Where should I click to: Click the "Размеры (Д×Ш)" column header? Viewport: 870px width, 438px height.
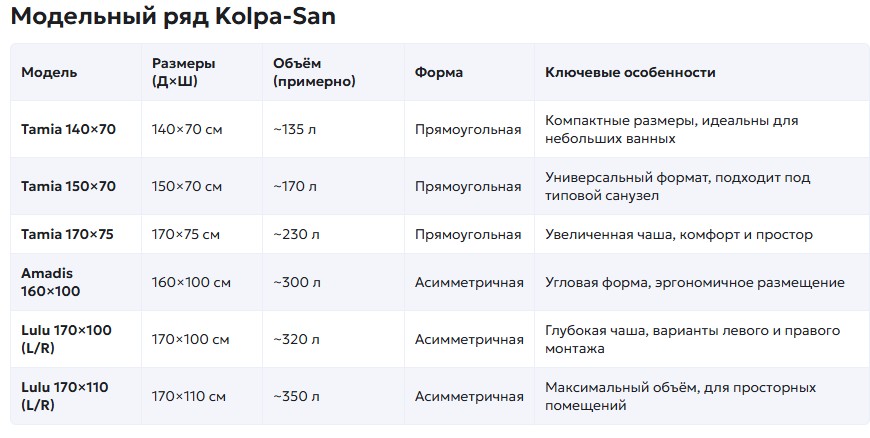(183, 72)
